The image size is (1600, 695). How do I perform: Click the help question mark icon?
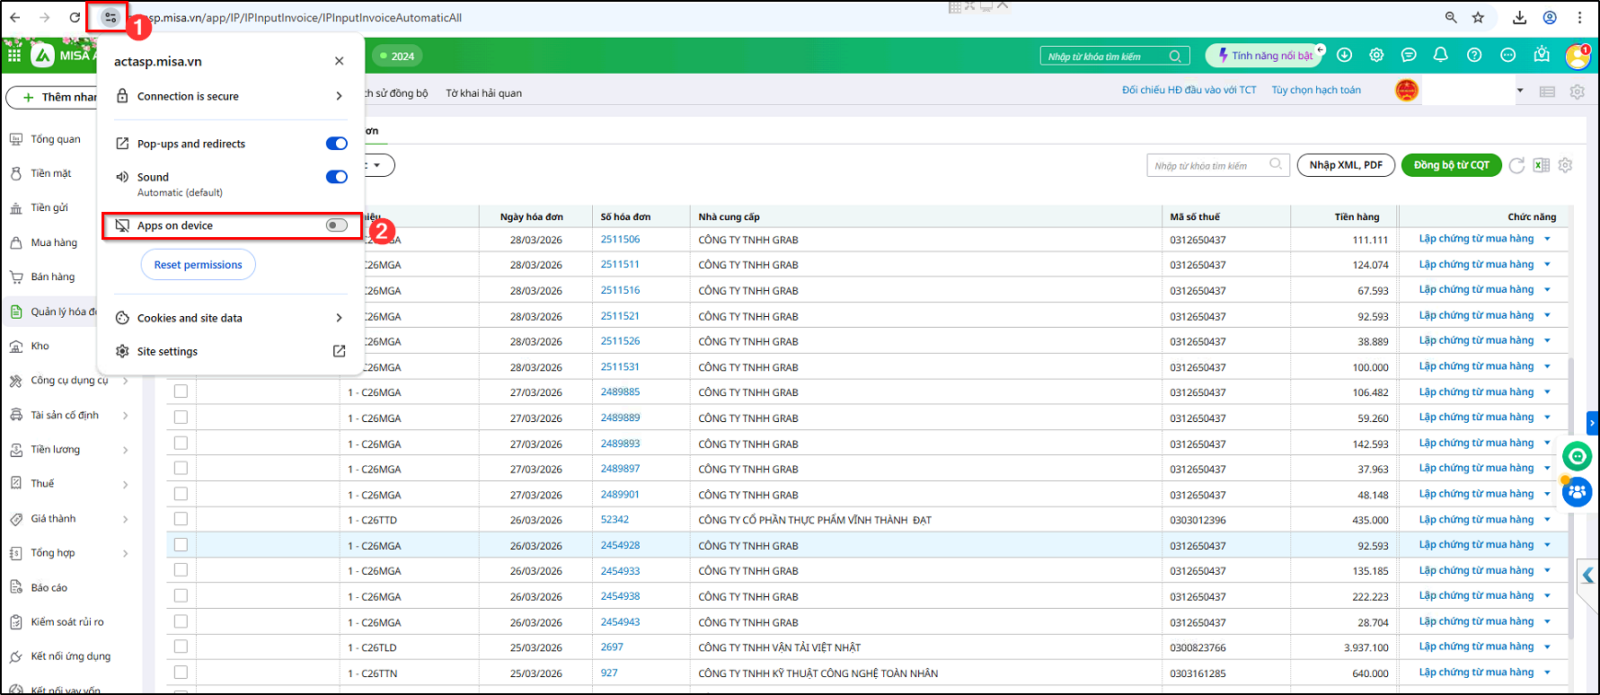click(1474, 55)
